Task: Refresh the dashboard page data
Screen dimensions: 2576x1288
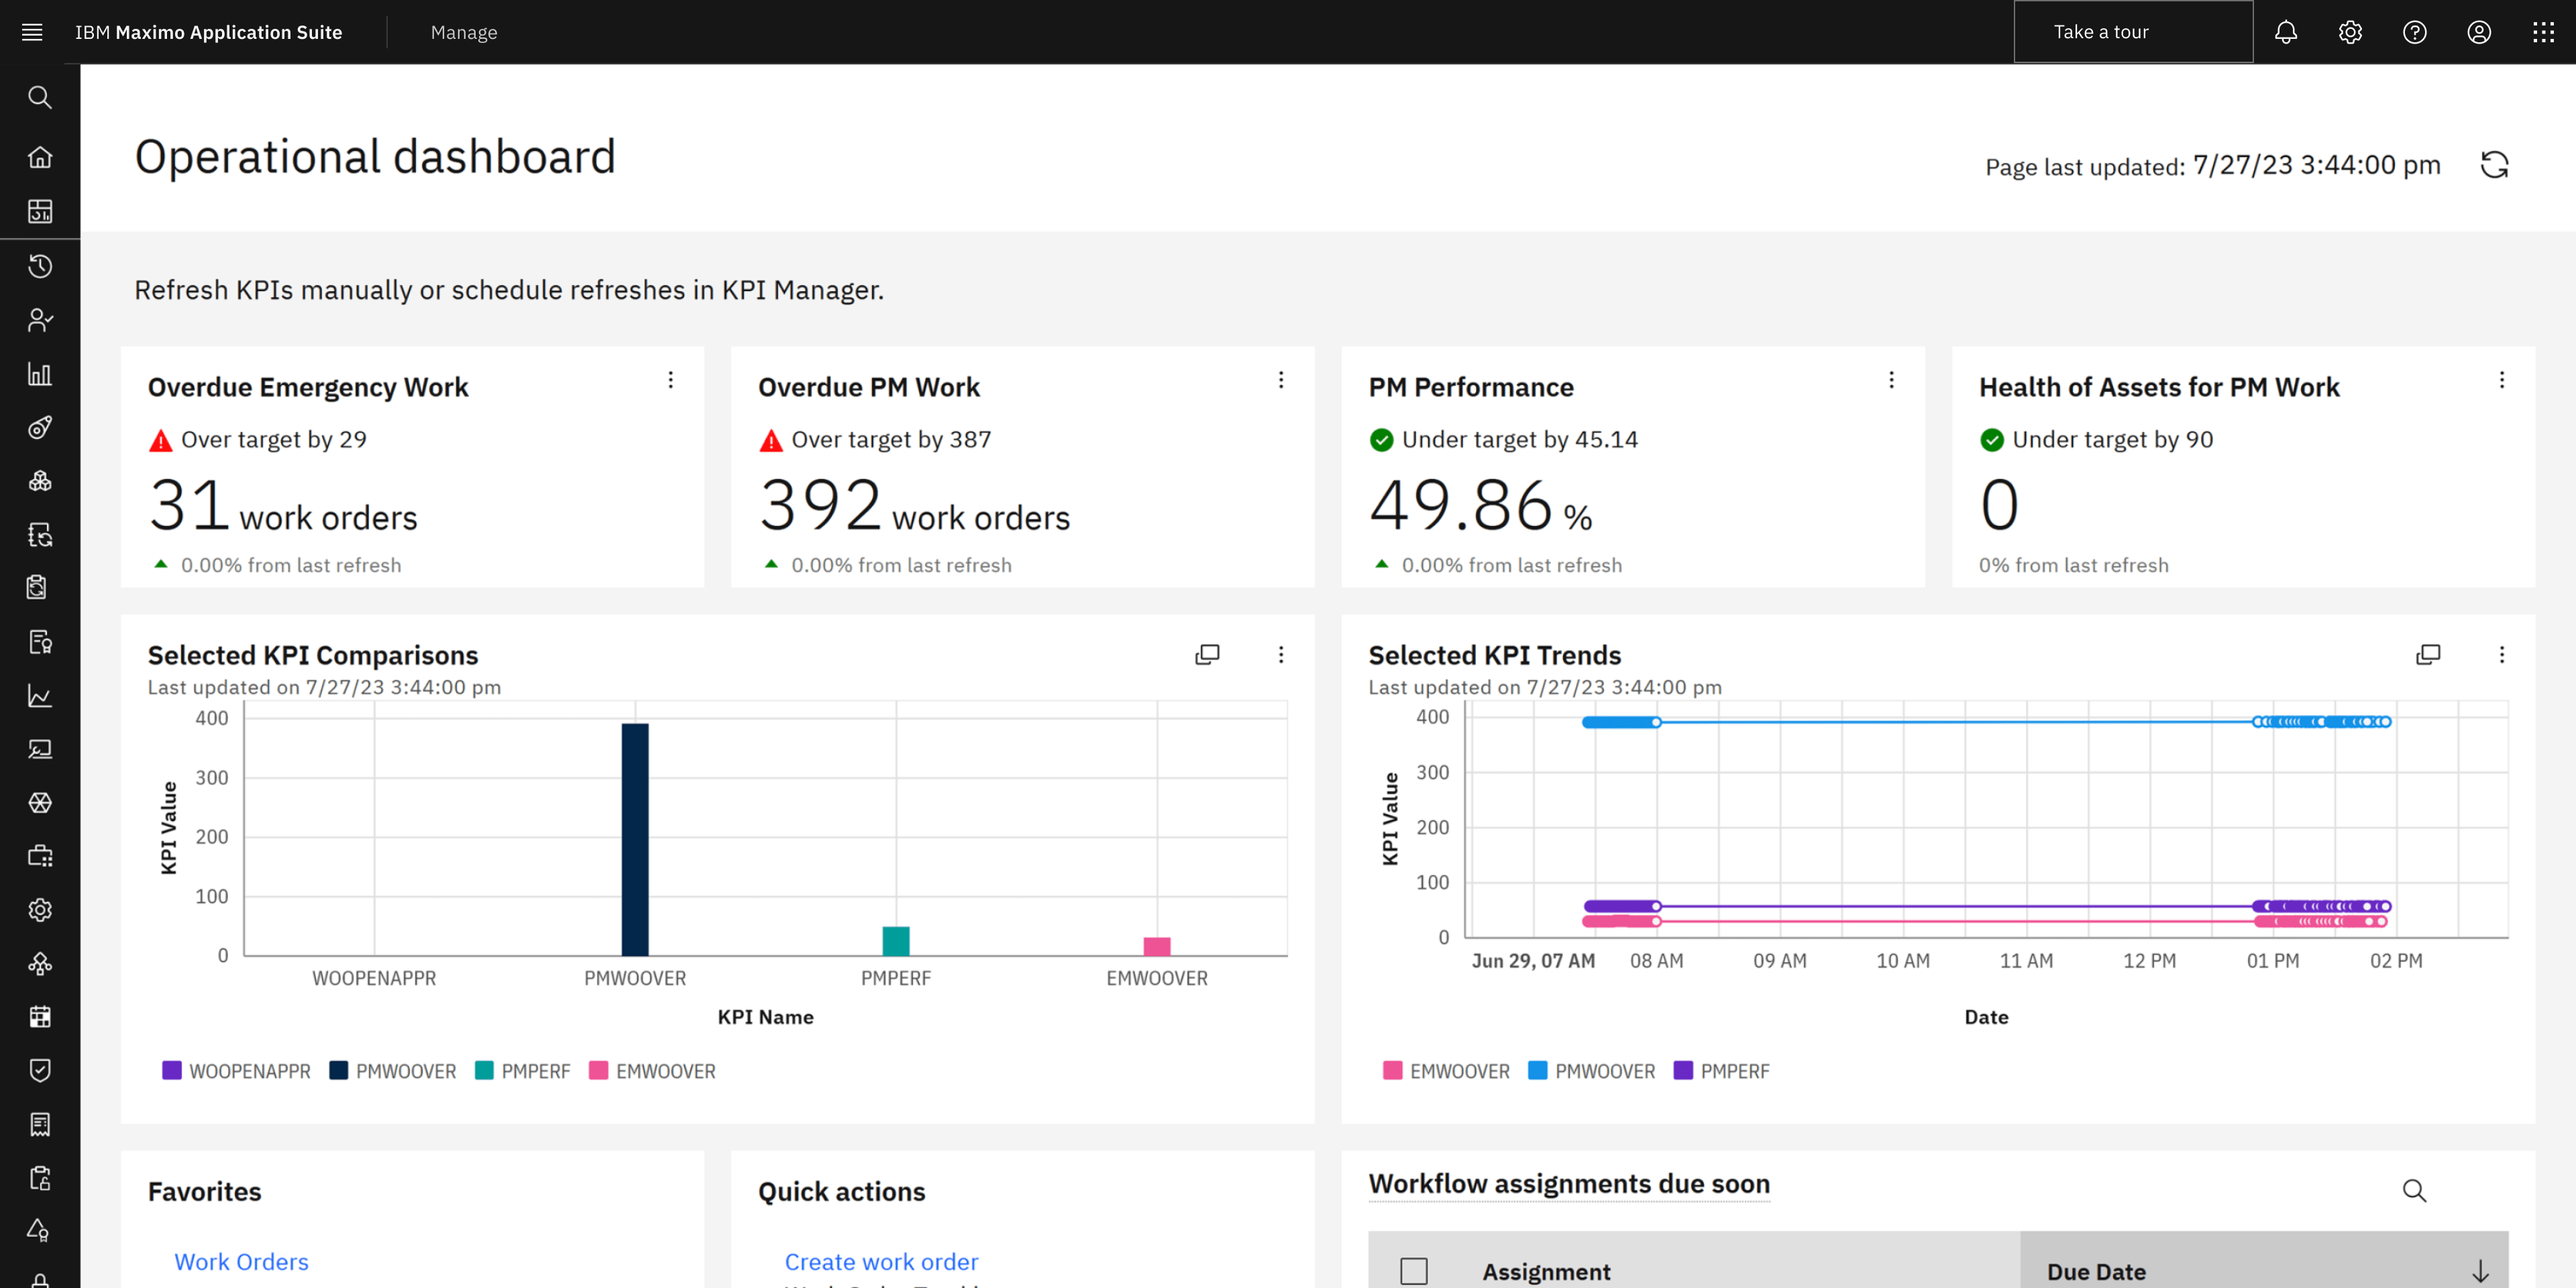Action: (2494, 165)
